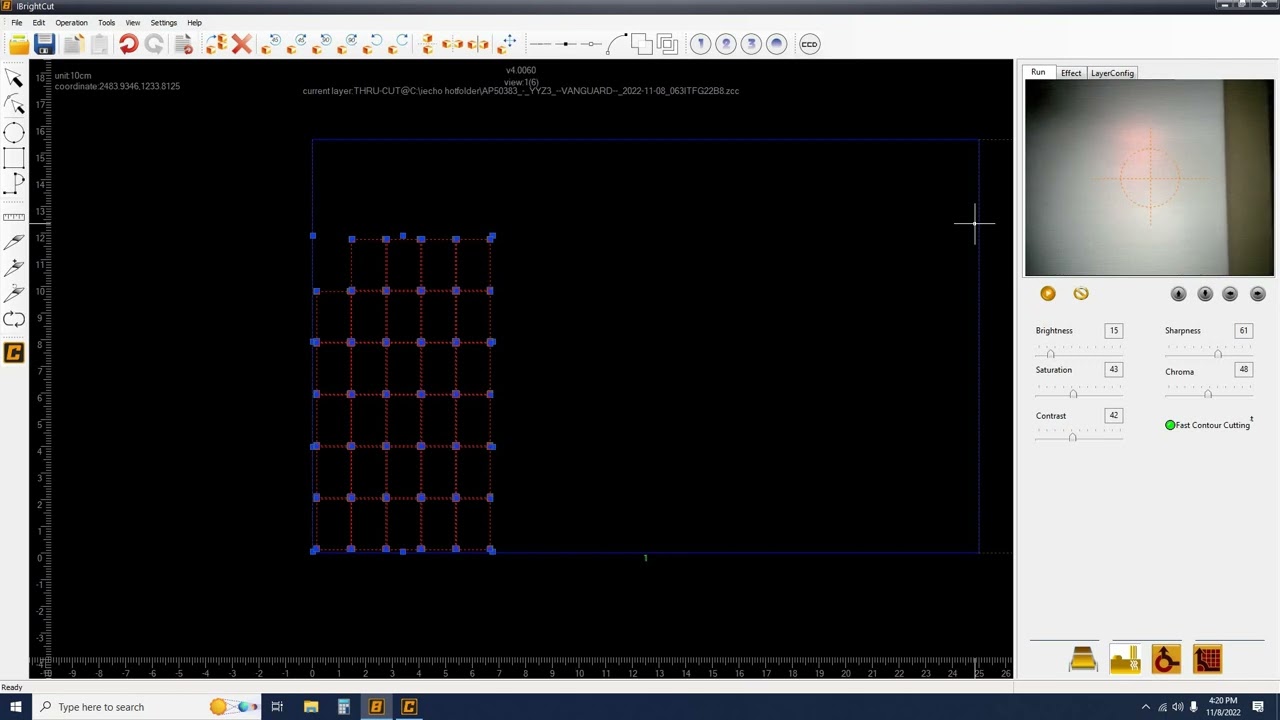The height and width of the screenshot is (720, 1280).
Task: Click the round button numbered 3
Action: 751,44
